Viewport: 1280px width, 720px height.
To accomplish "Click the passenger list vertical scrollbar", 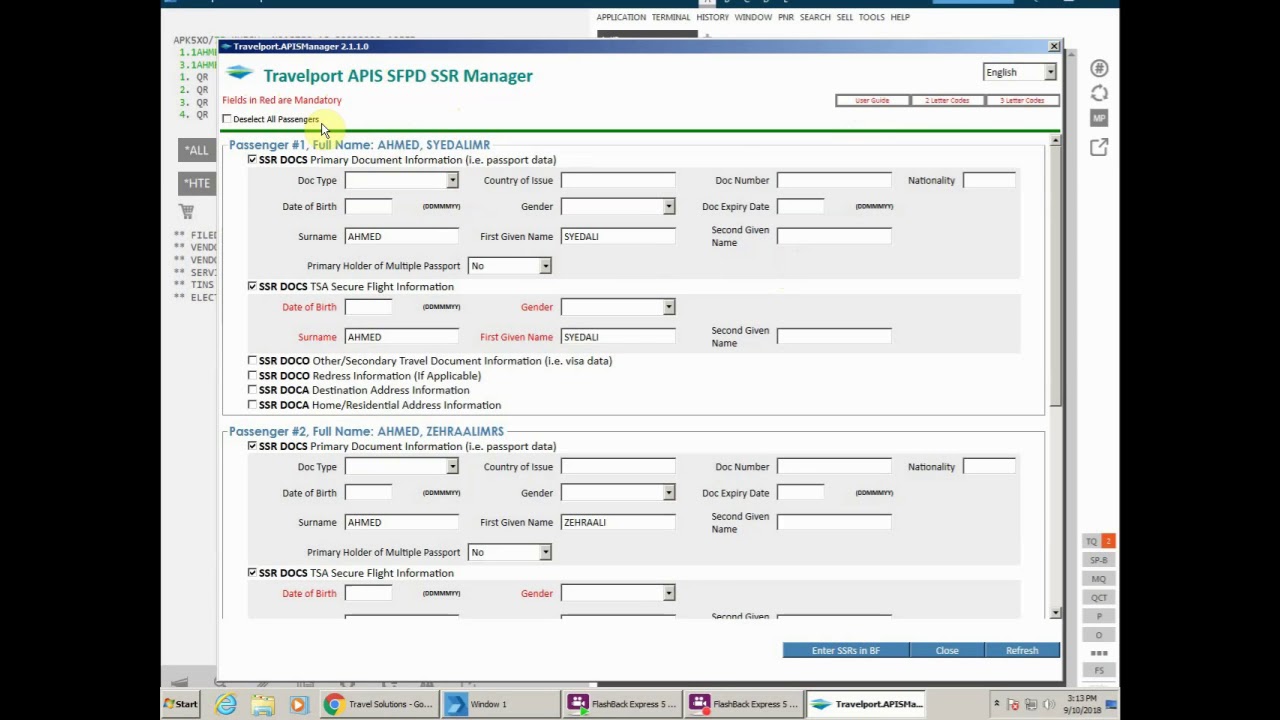I will pos(1055,378).
